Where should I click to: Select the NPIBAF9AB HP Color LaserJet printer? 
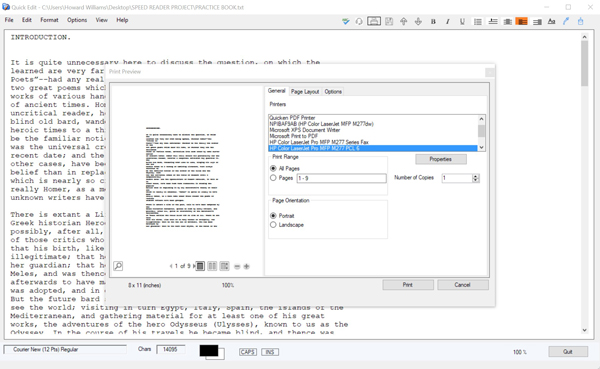click(x=373, y=124)
